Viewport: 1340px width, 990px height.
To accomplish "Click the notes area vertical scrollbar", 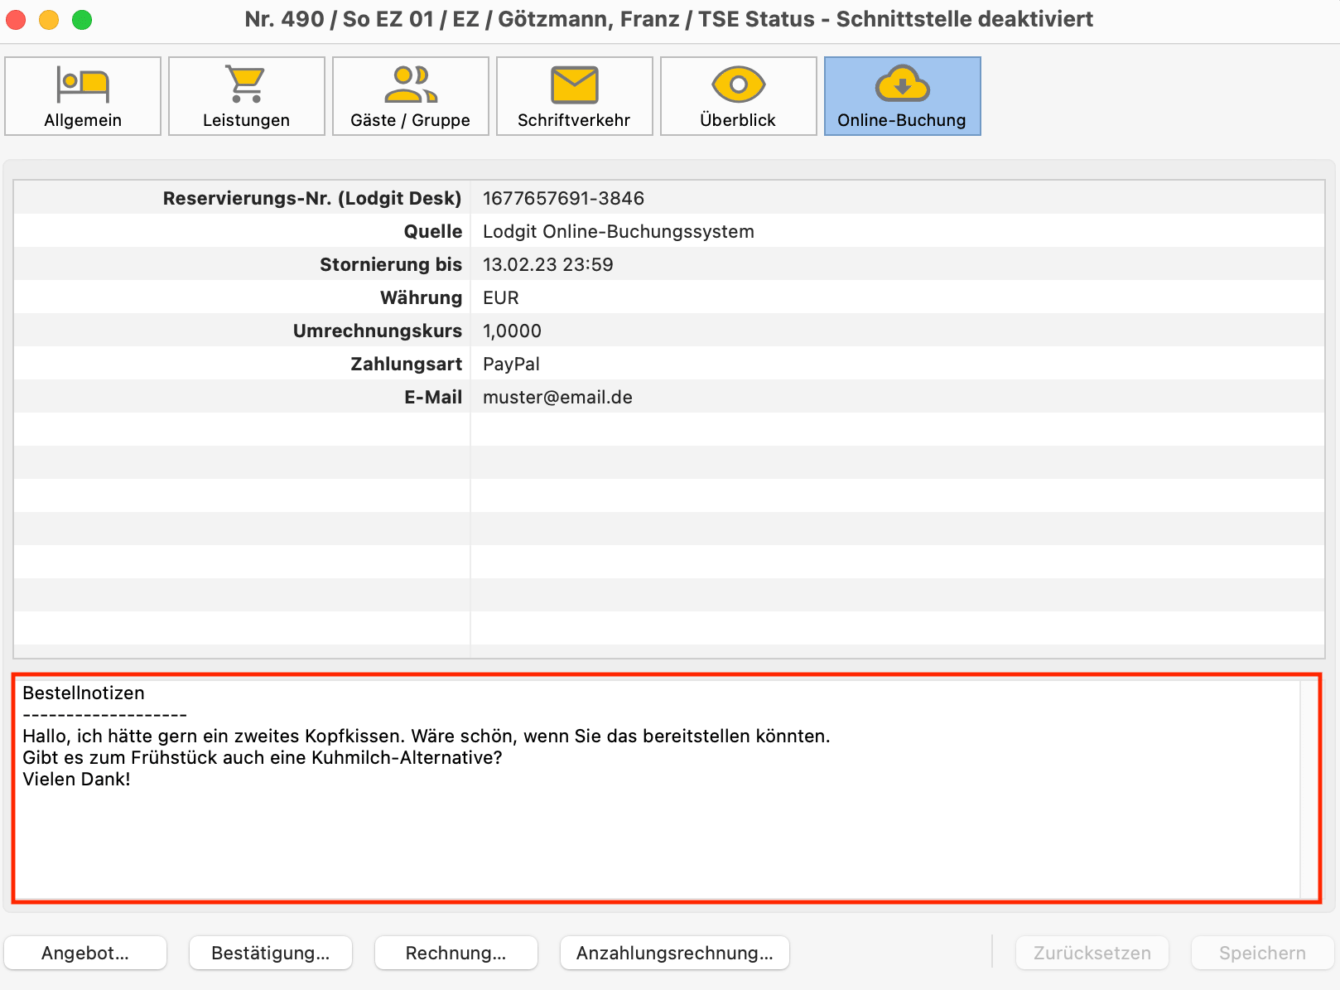I will (1309, 789).
